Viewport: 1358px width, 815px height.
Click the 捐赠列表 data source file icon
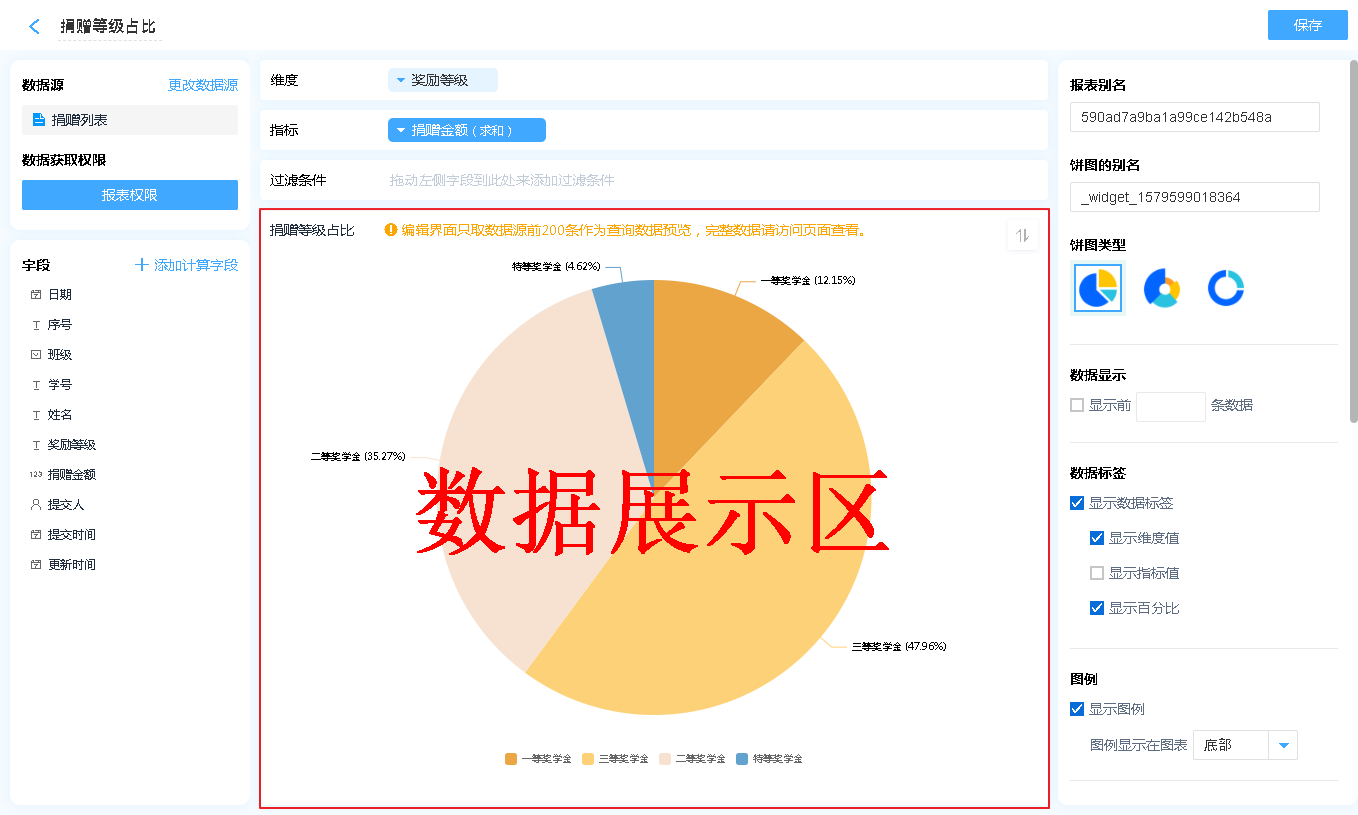click(x=39, y=120)
